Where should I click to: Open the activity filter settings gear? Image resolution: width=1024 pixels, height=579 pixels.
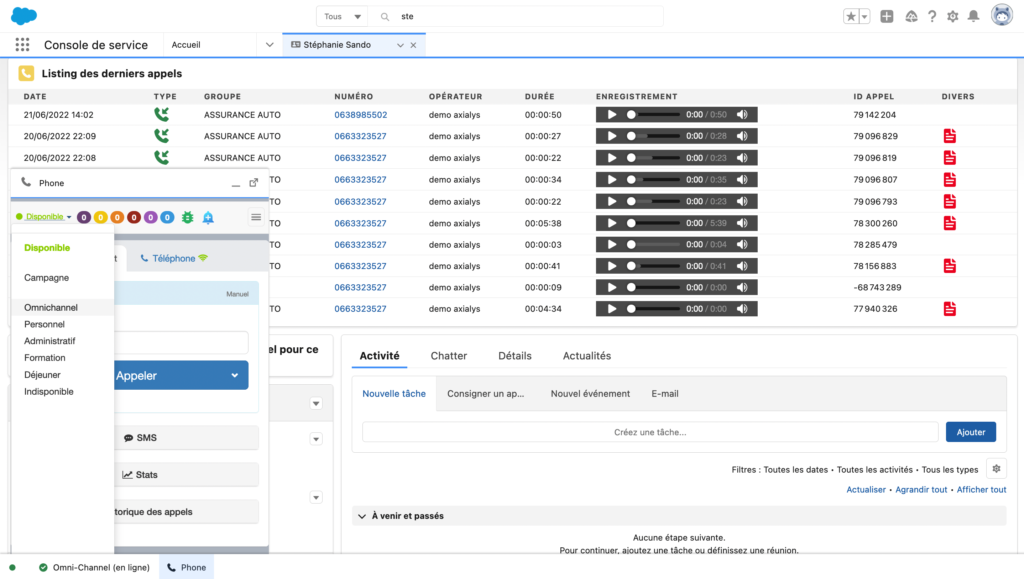click(996, 469)
